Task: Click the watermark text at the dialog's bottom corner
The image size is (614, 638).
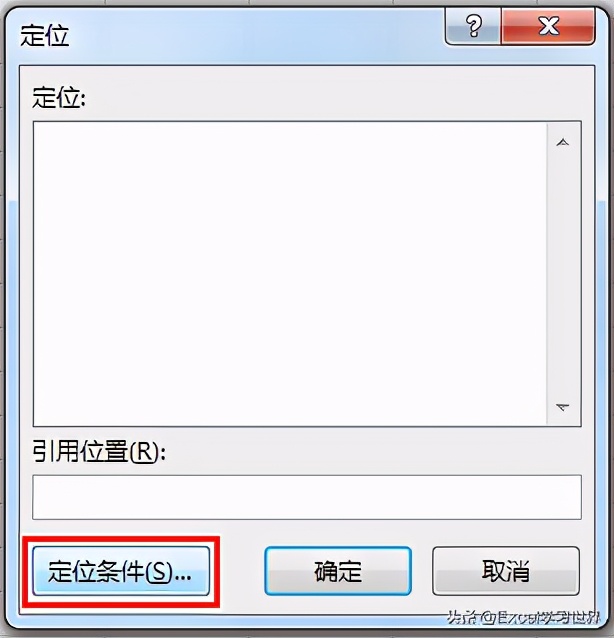Action: coord(524,618)
